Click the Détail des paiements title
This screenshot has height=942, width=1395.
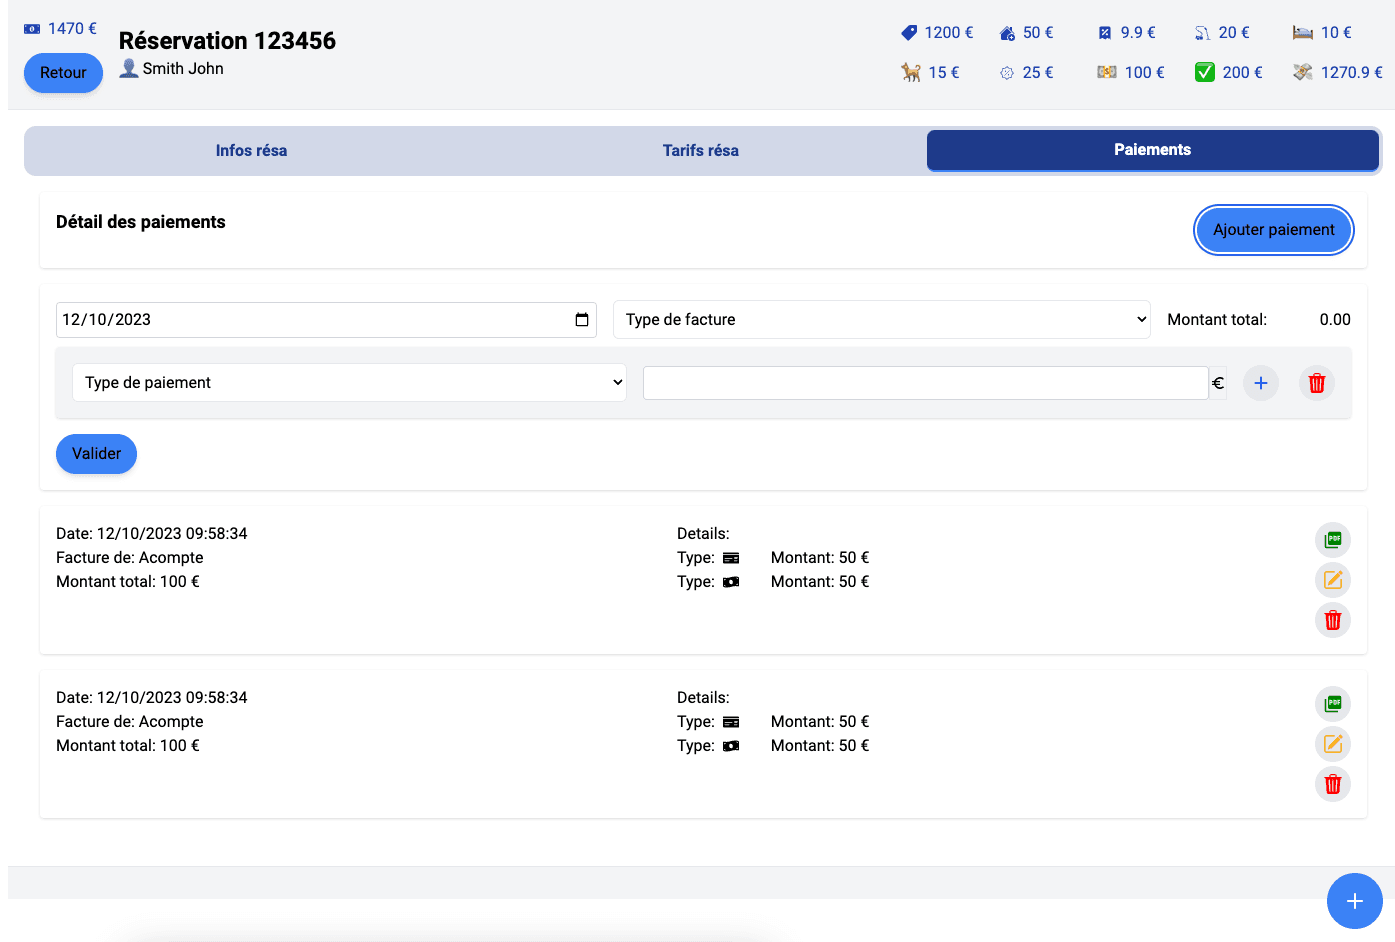(141, 222)
